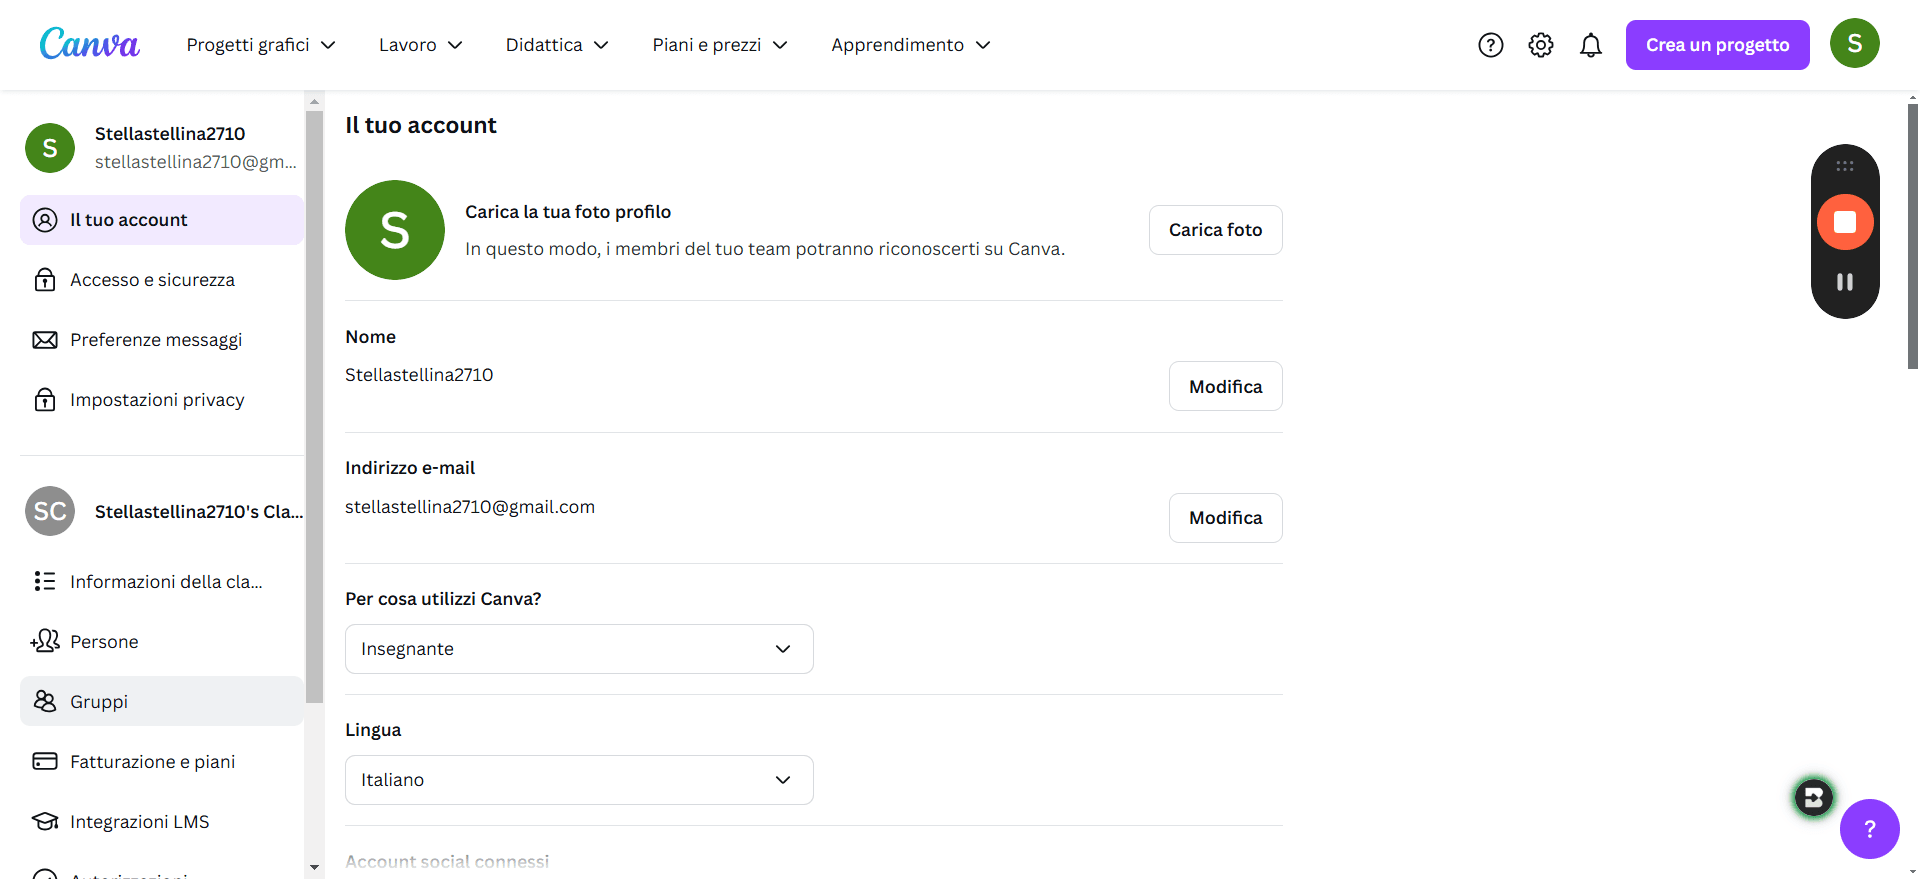
Task: Expand the Piani e prezzi menu
Action: point(720,45)
